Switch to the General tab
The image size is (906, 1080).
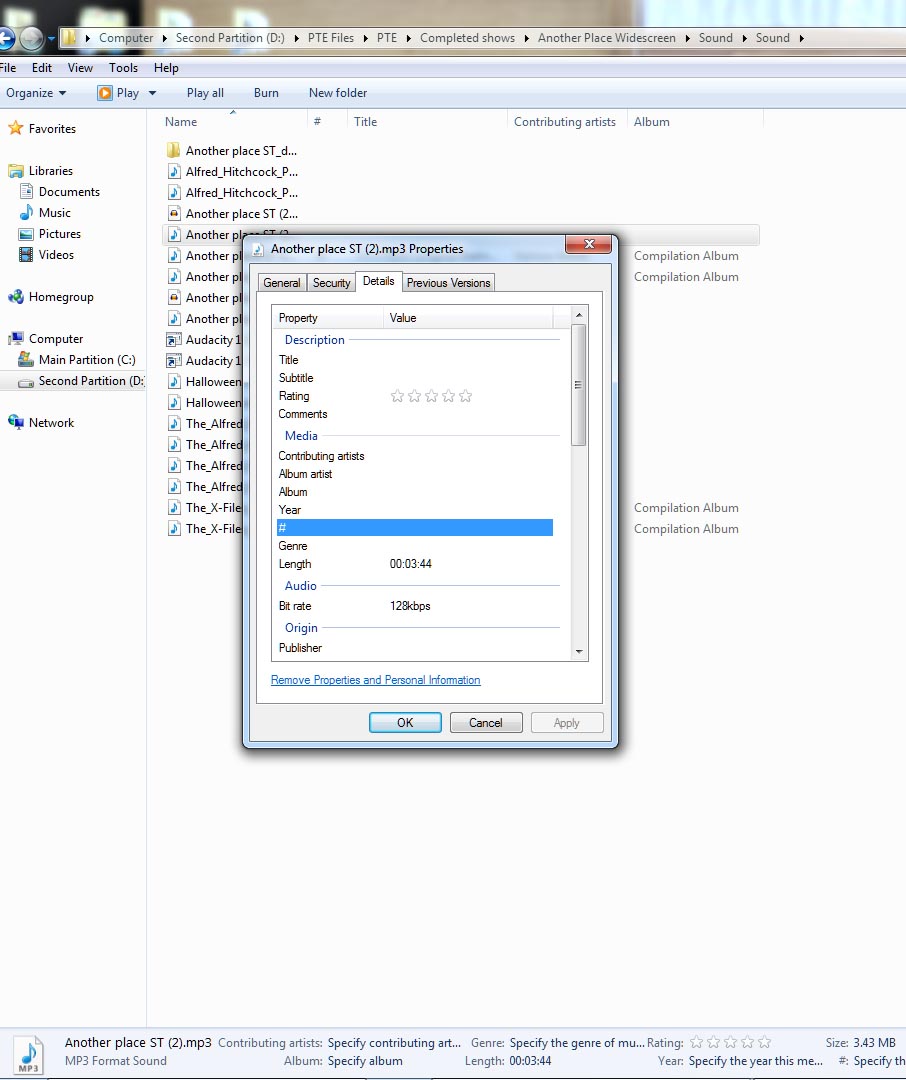pos(281,283)
